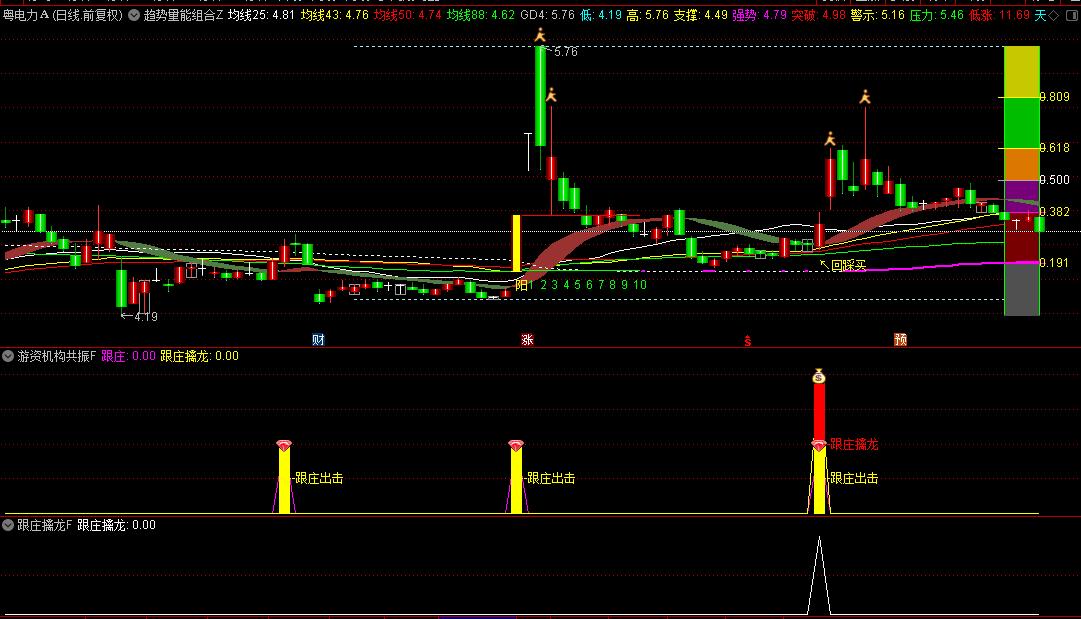Click the 0.618 Fibonacci level label
This screenshot has height=619, width=1081.
click(x=1055, y=148)
